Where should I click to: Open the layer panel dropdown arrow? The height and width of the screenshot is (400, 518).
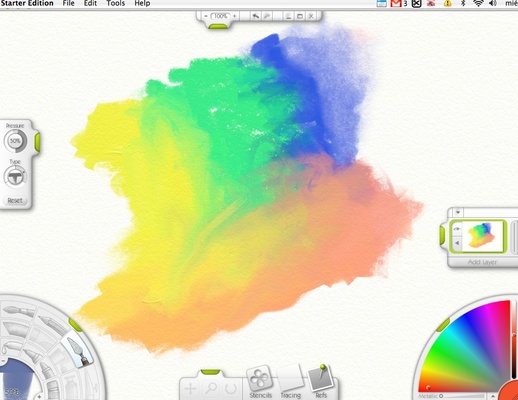[x=458, y=212]
